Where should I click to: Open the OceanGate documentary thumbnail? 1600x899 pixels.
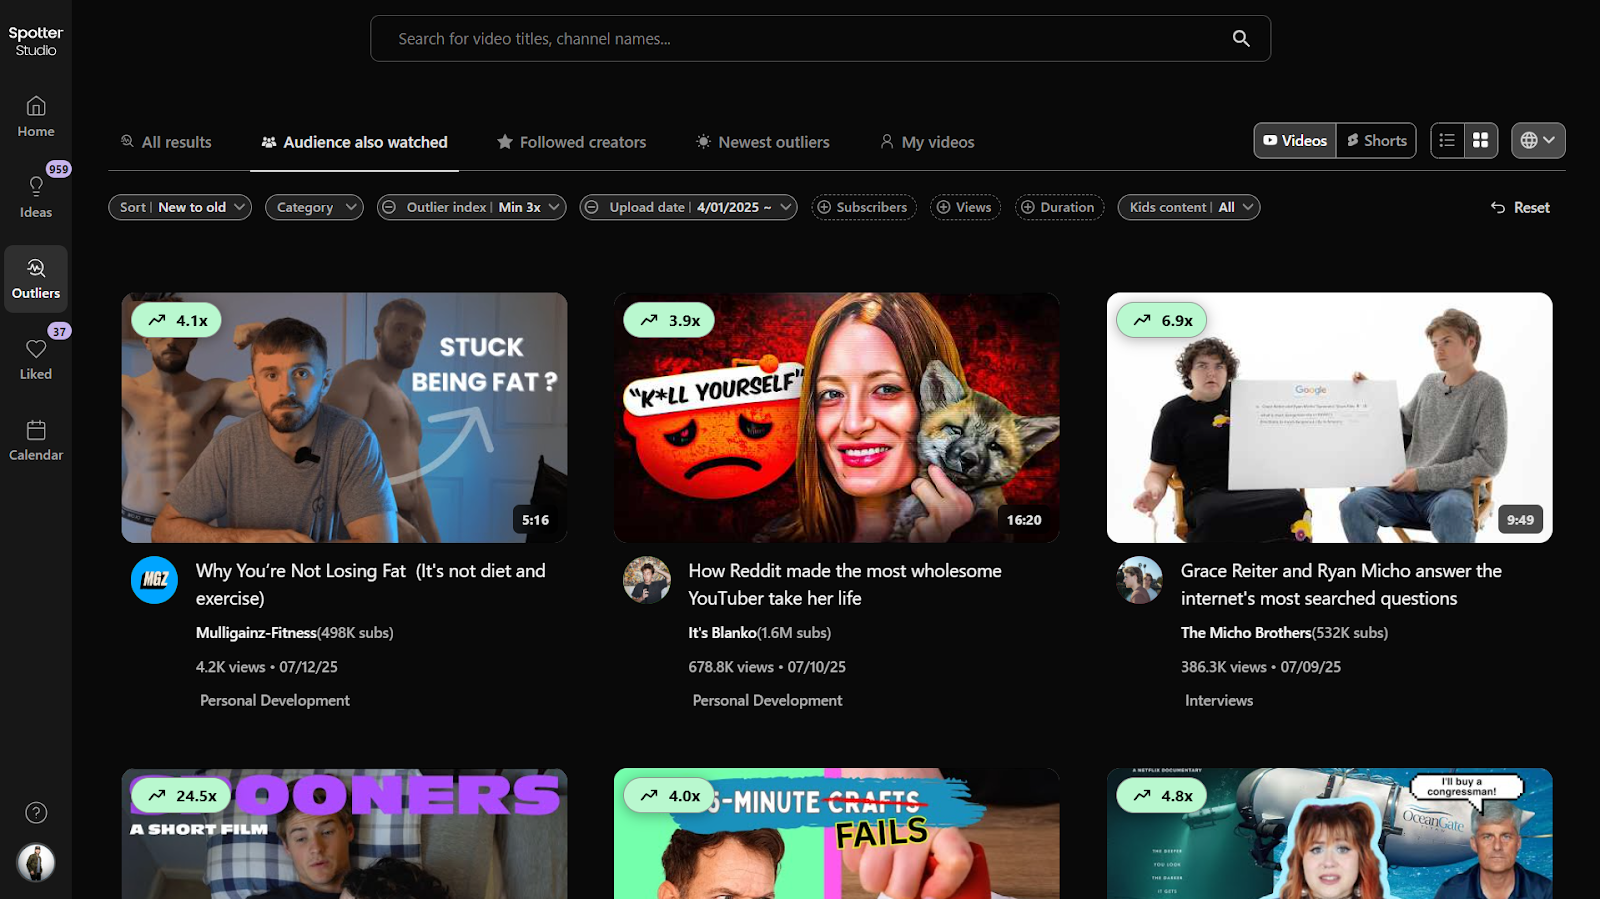[x=1329, y=834]
